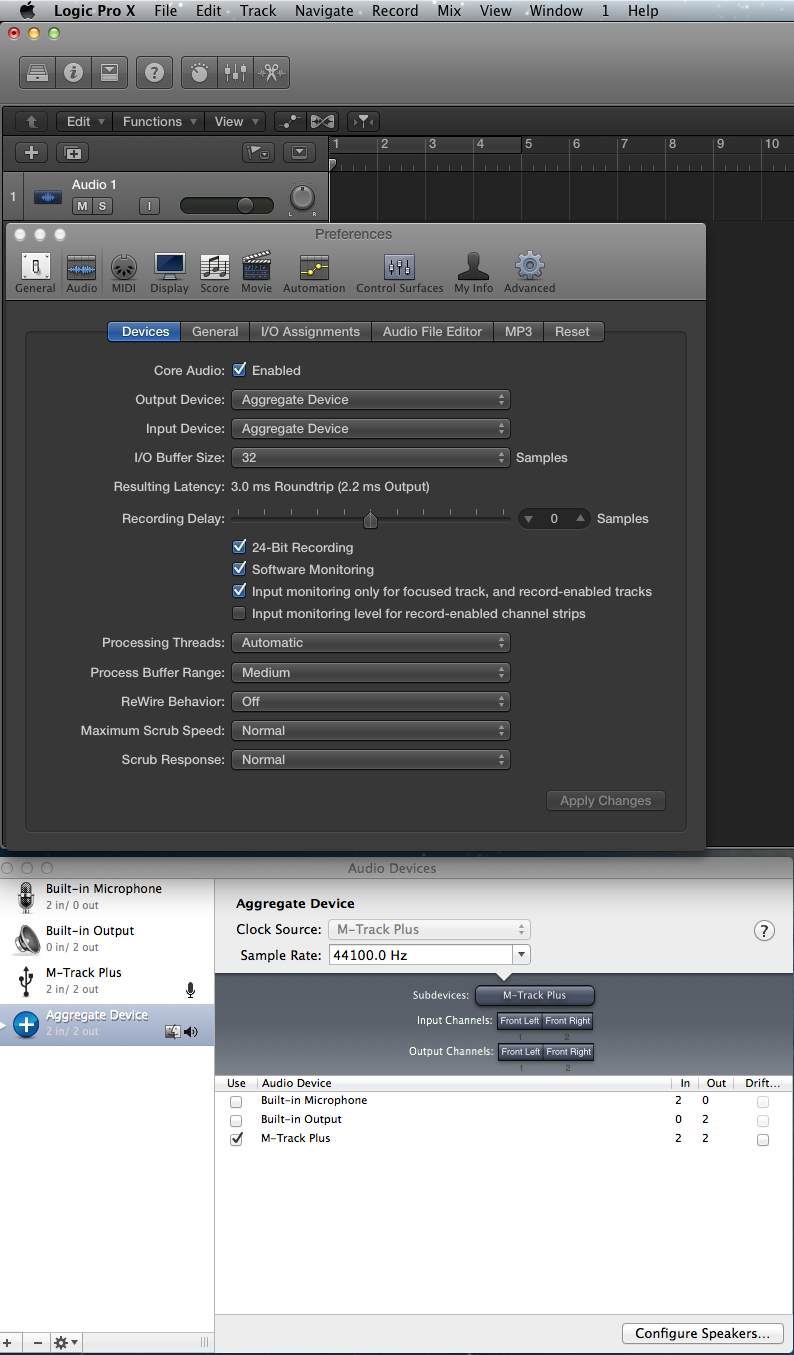The image size is (794, 1355).
Task: Check the Built-in Output Use checkbox
Action: tap(237, 1120)
